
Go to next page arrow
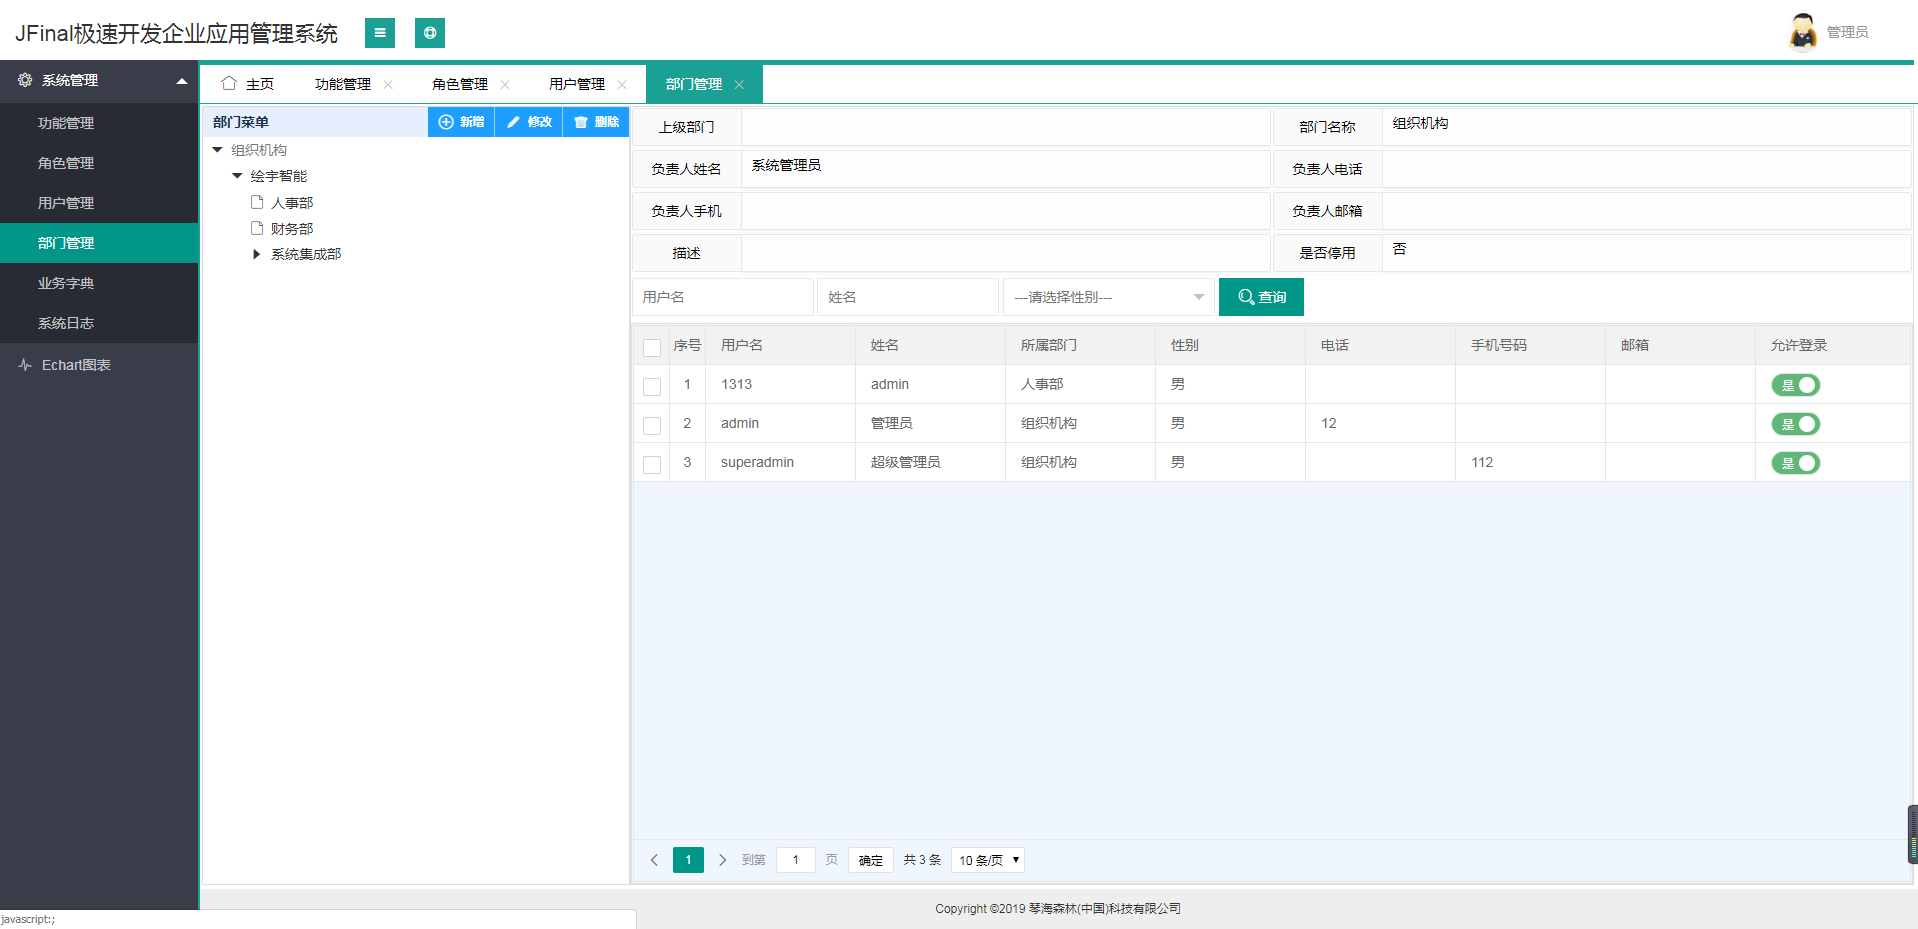pos(722,860)
